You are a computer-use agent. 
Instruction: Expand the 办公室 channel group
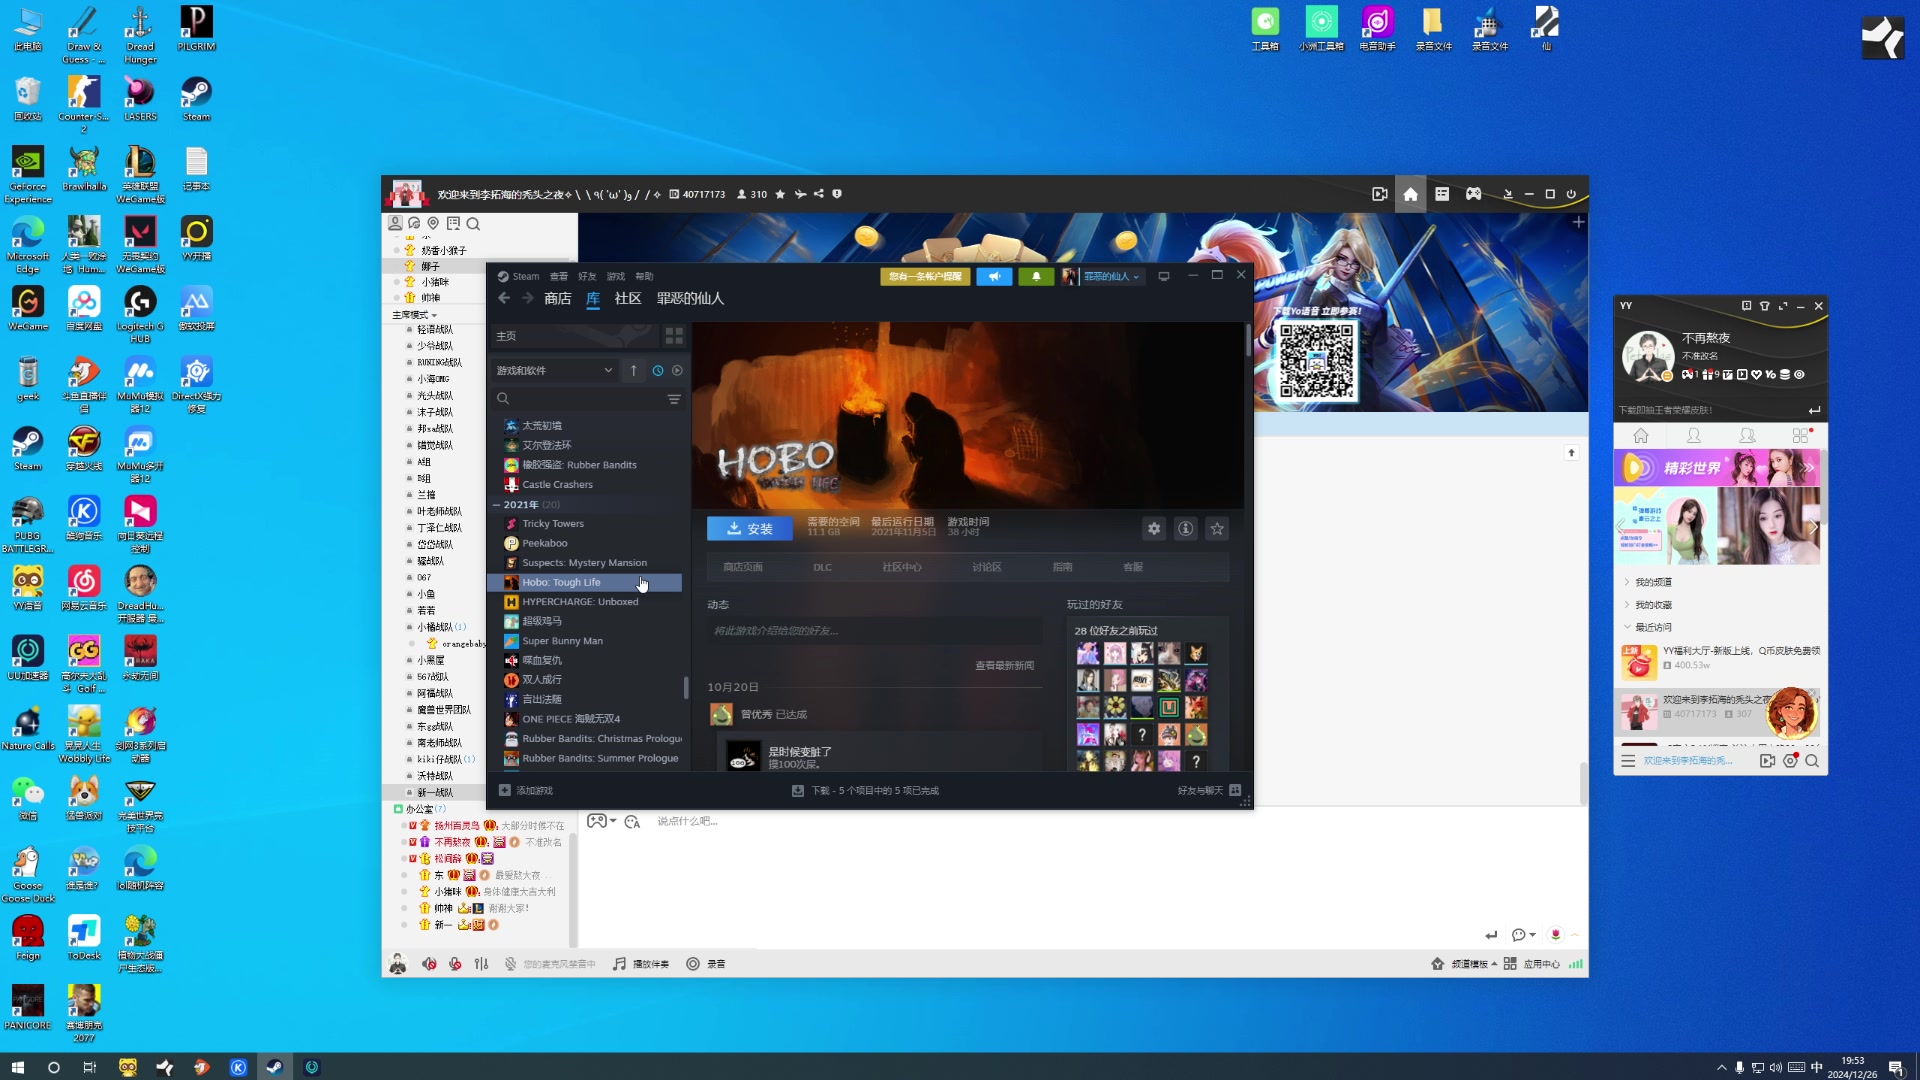click(x=420, y=809)
